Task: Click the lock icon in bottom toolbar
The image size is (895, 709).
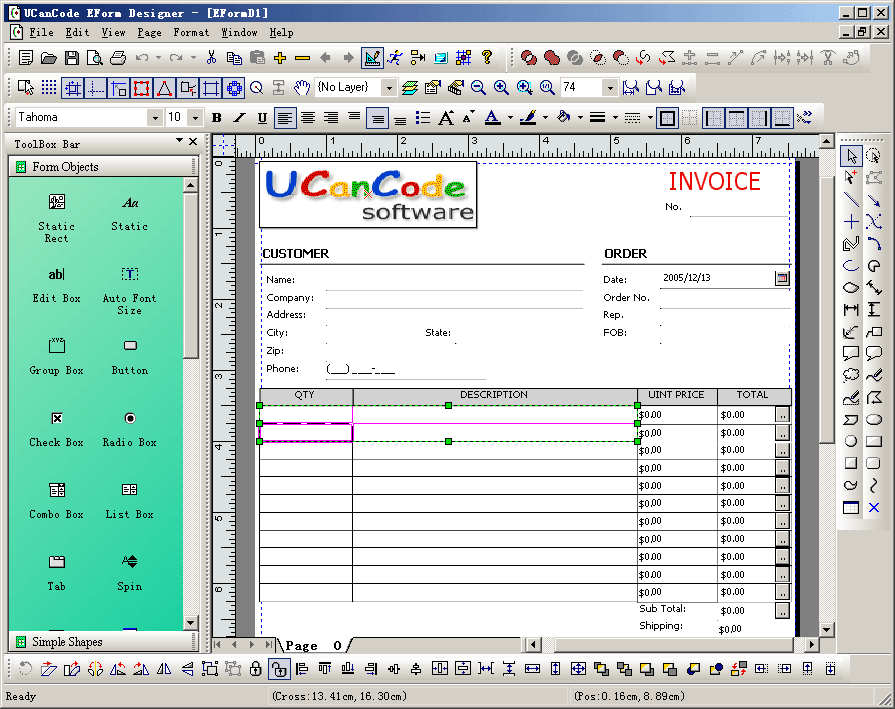Action: pyautogui.click(x=256, y=668)
